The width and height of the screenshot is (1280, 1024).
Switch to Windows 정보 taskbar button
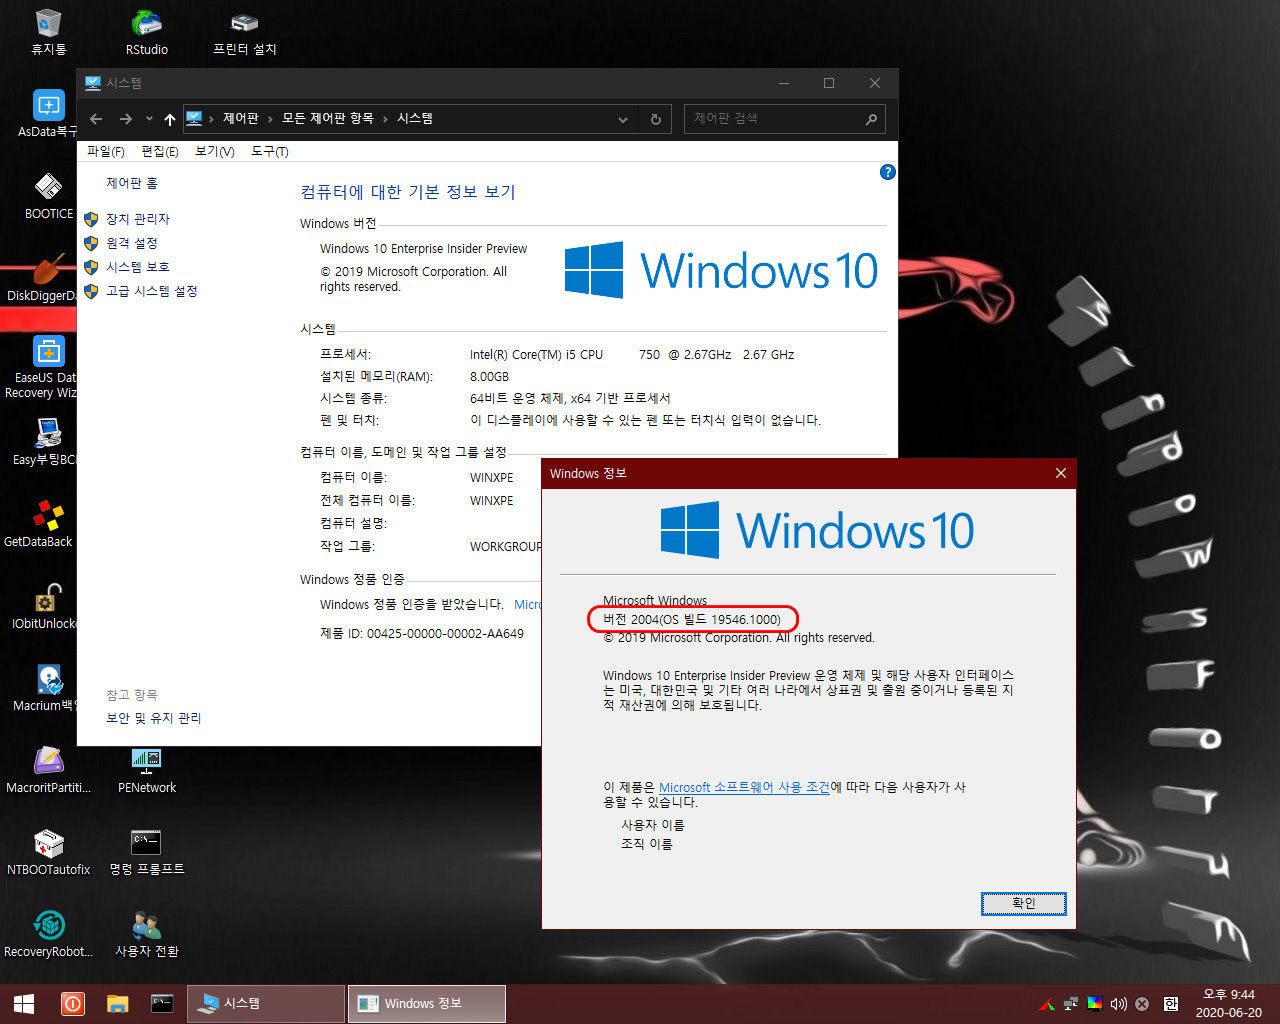[x=427, y=1003]
